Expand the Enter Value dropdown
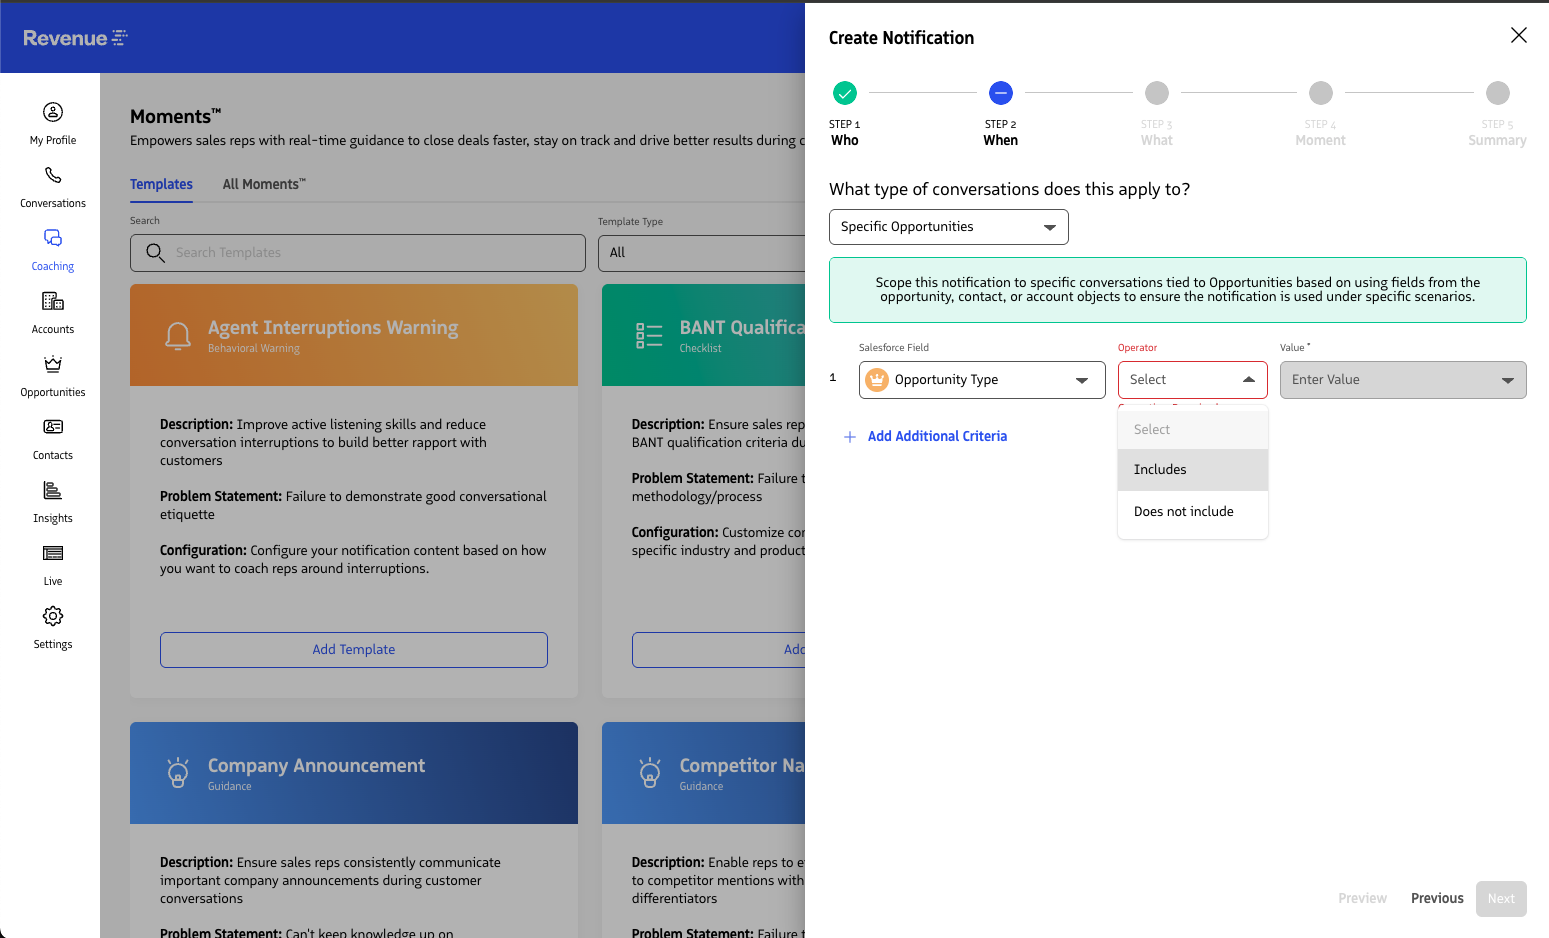This screenshot has height=938, width=1549. pos(1402,380)
